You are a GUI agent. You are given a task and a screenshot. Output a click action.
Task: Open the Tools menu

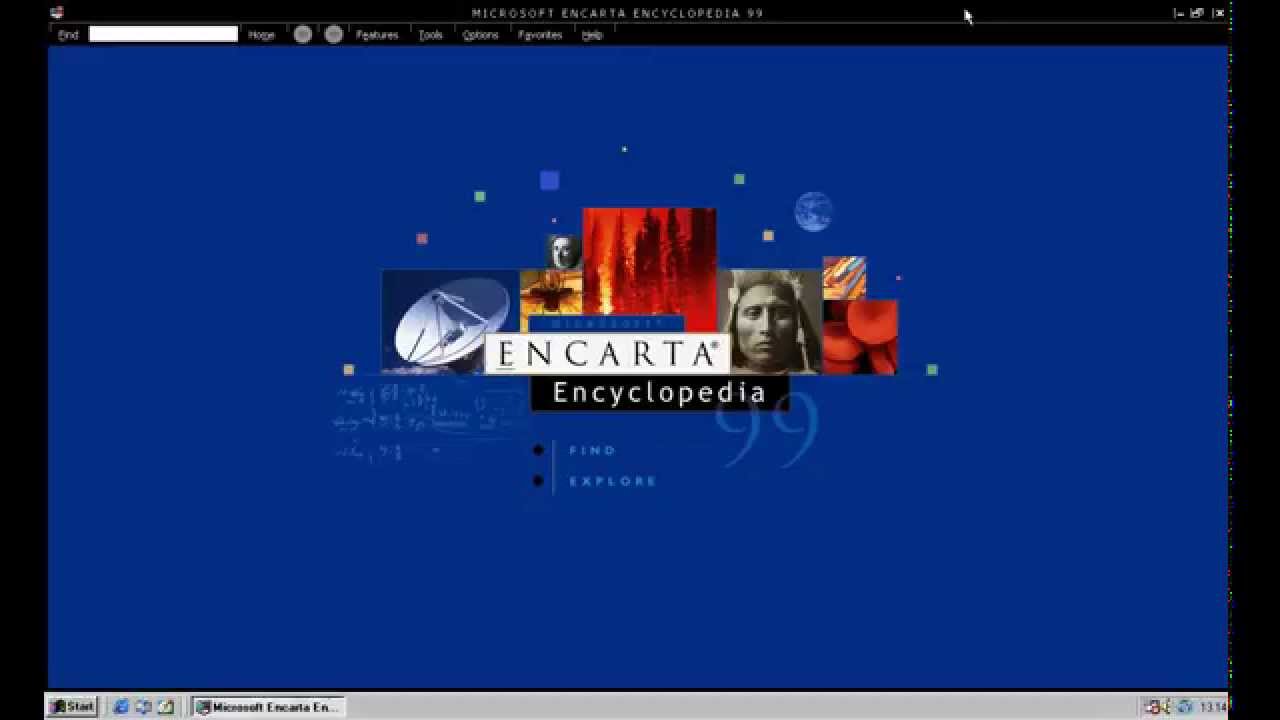click(x=431, y=35)
